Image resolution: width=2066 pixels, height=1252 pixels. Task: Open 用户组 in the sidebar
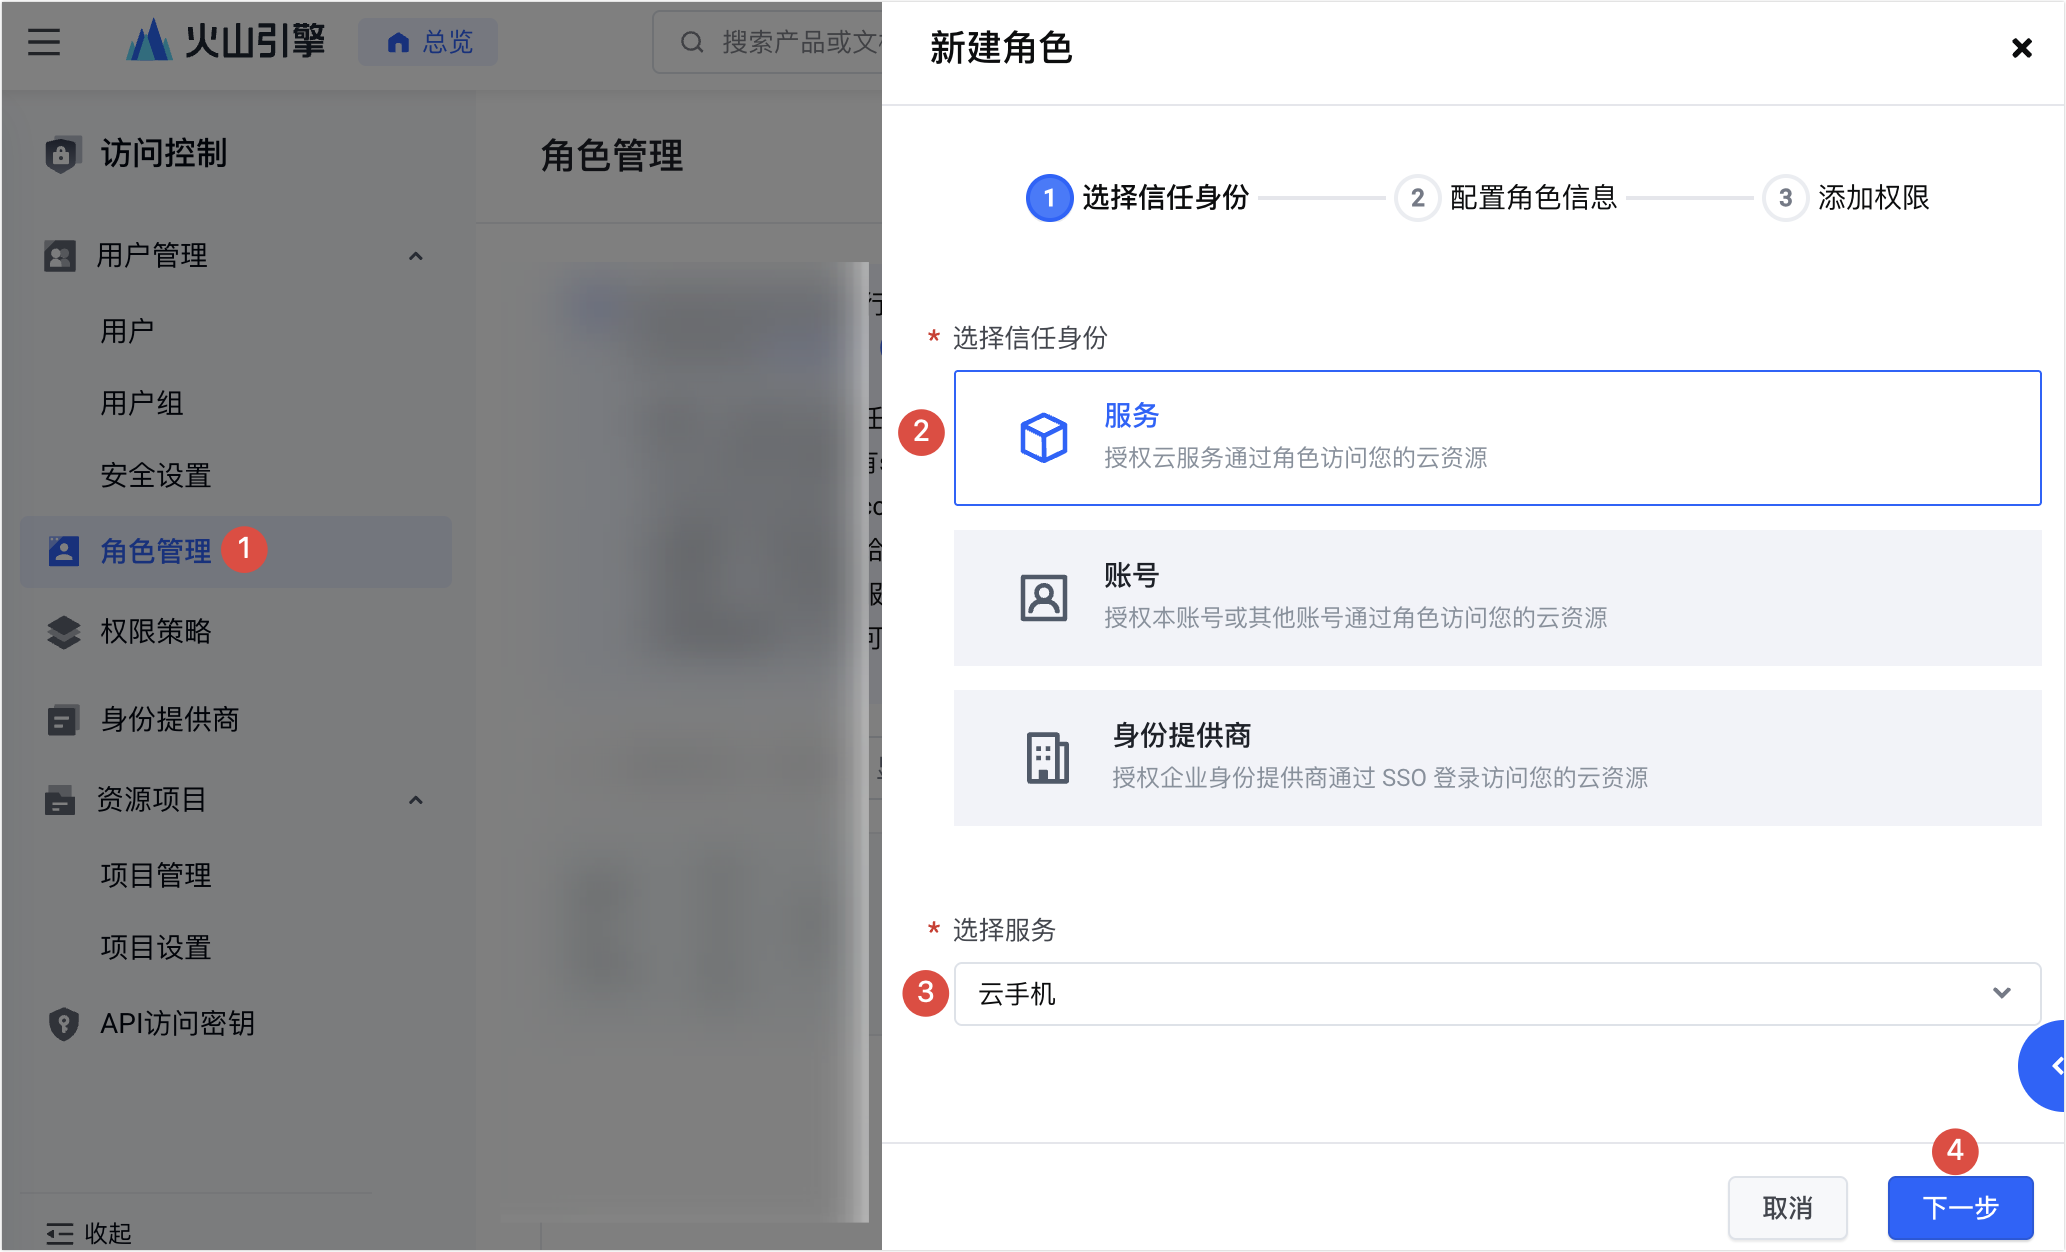point(141,404)
